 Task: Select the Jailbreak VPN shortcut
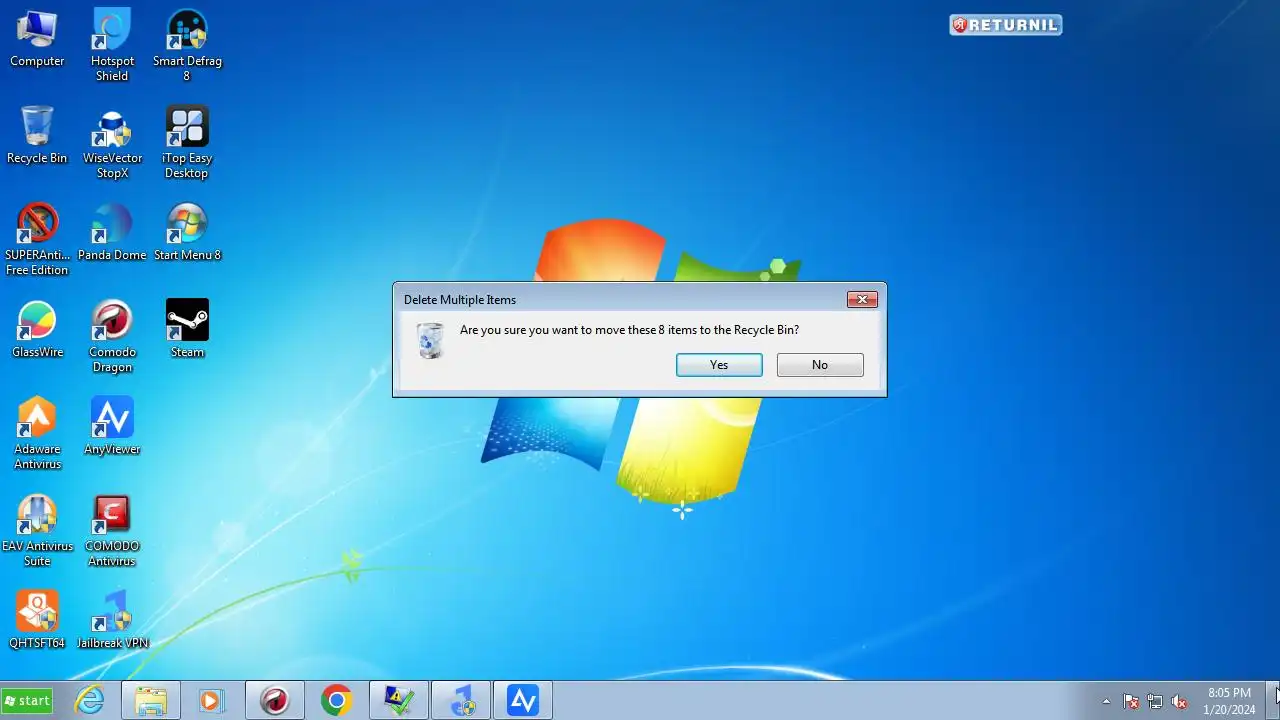point(112,621)
